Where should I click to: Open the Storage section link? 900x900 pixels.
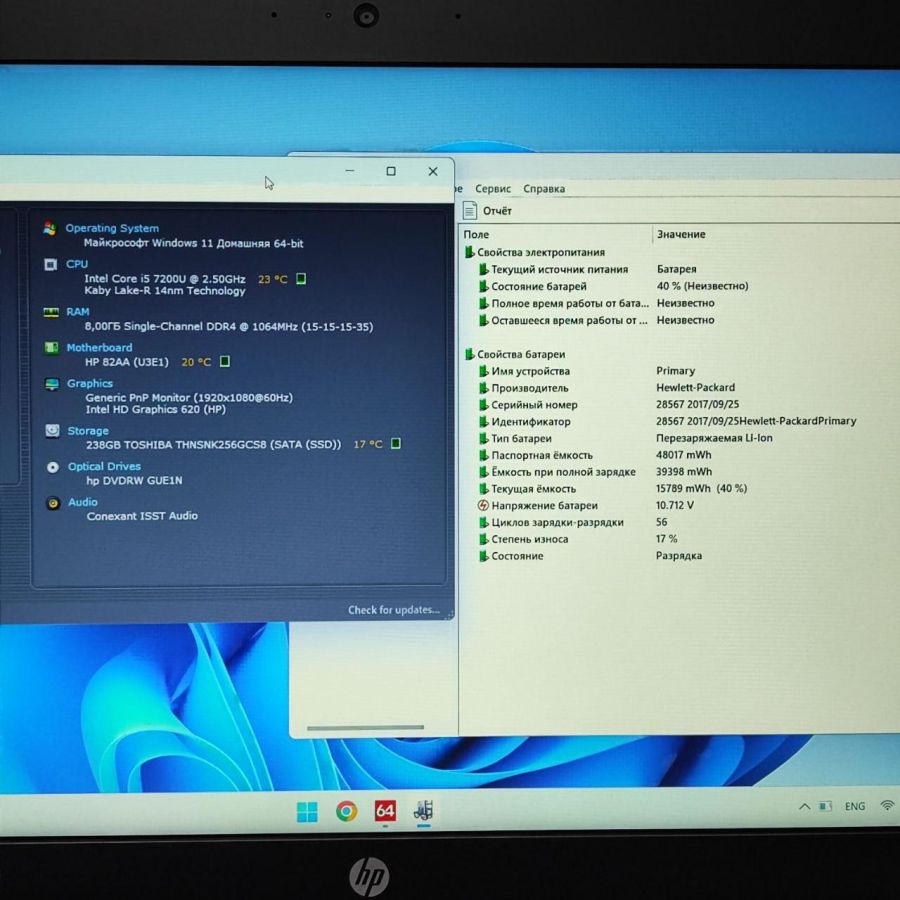(88, 430)
